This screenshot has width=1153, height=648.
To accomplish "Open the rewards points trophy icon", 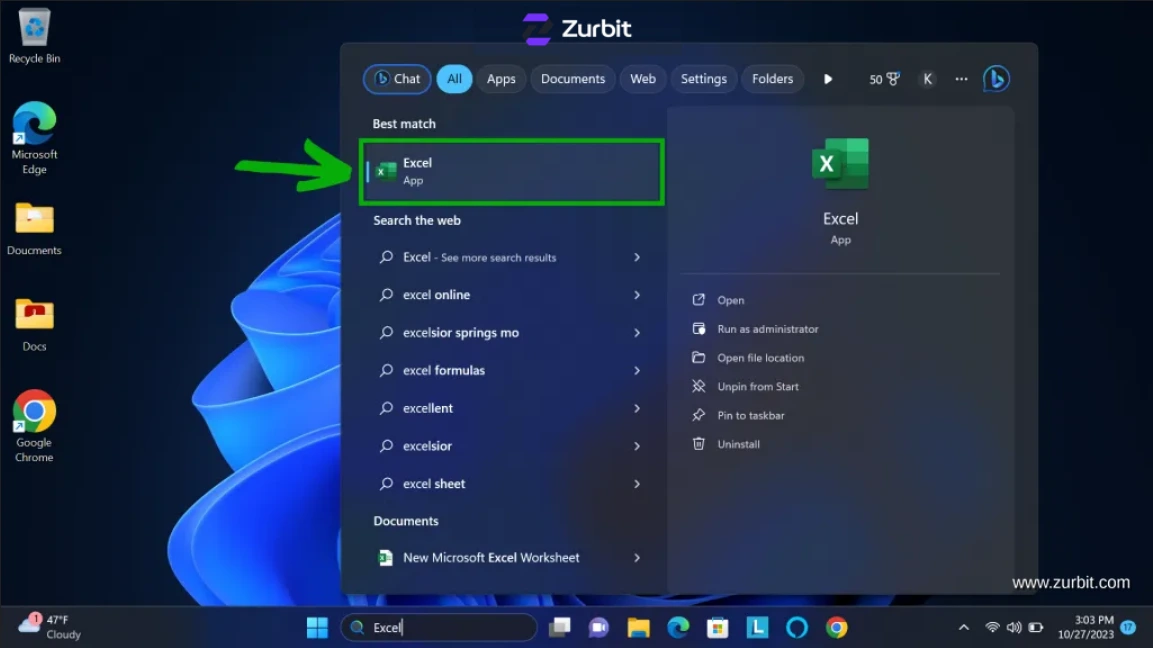I will (x=884, y=79).
